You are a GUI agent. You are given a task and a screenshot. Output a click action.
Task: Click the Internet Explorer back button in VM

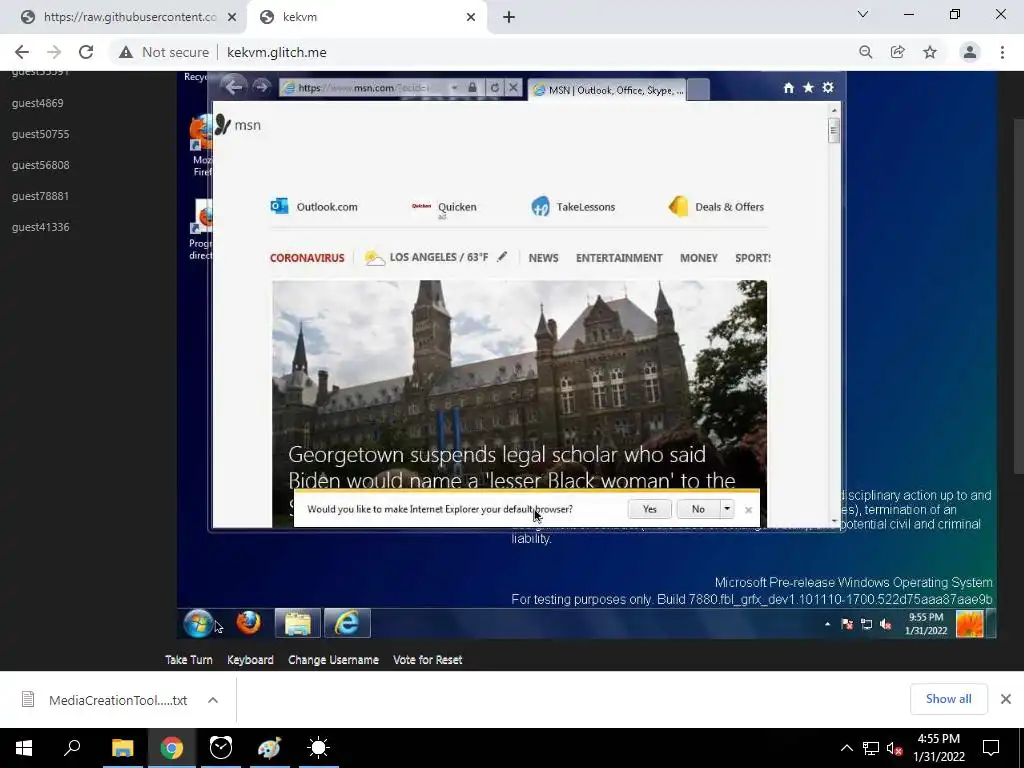tap(232, 86)
